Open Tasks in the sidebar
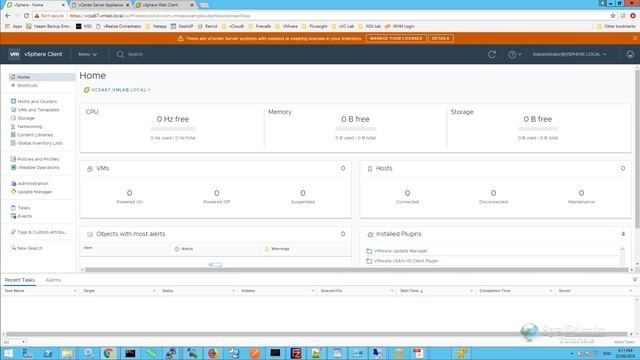Screen dimensions: 640x360 [x=24, y=208]
